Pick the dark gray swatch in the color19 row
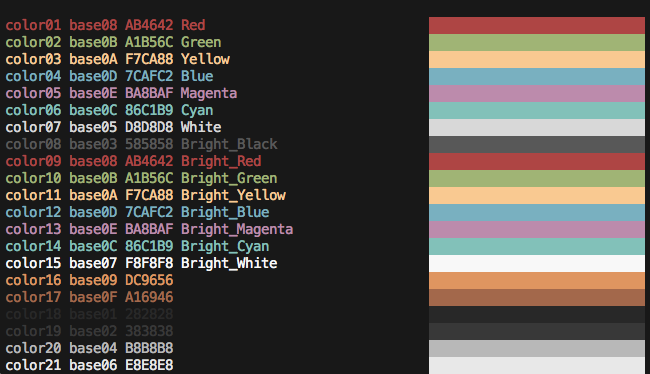 point(537,331)
